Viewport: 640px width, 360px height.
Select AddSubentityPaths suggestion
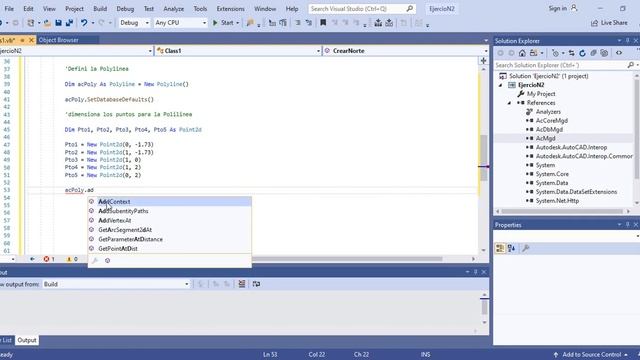[169, 211]
